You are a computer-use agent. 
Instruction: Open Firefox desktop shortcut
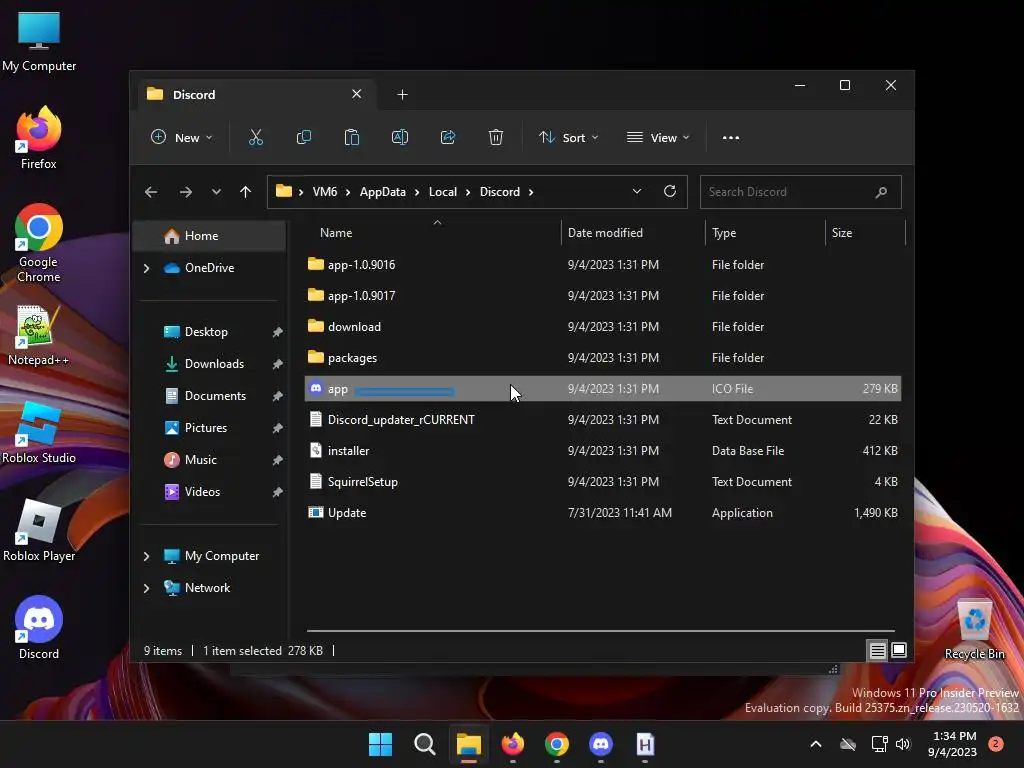pyautogui.click(x=39, y=138)
